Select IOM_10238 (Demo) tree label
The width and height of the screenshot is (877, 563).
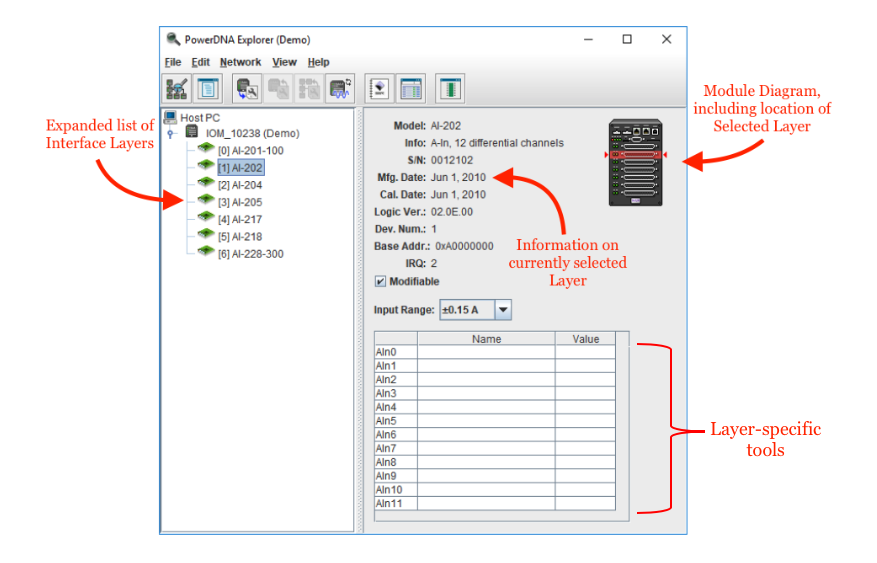pyautogui.click(x=252, y=134)
